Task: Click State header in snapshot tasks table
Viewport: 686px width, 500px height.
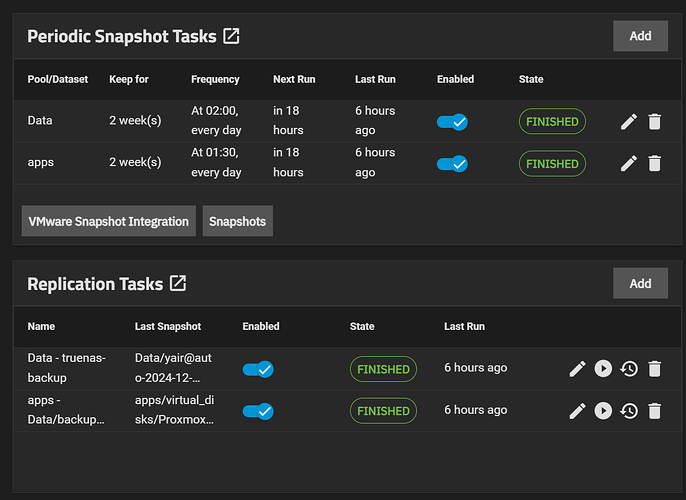Action: click(531, 79)
